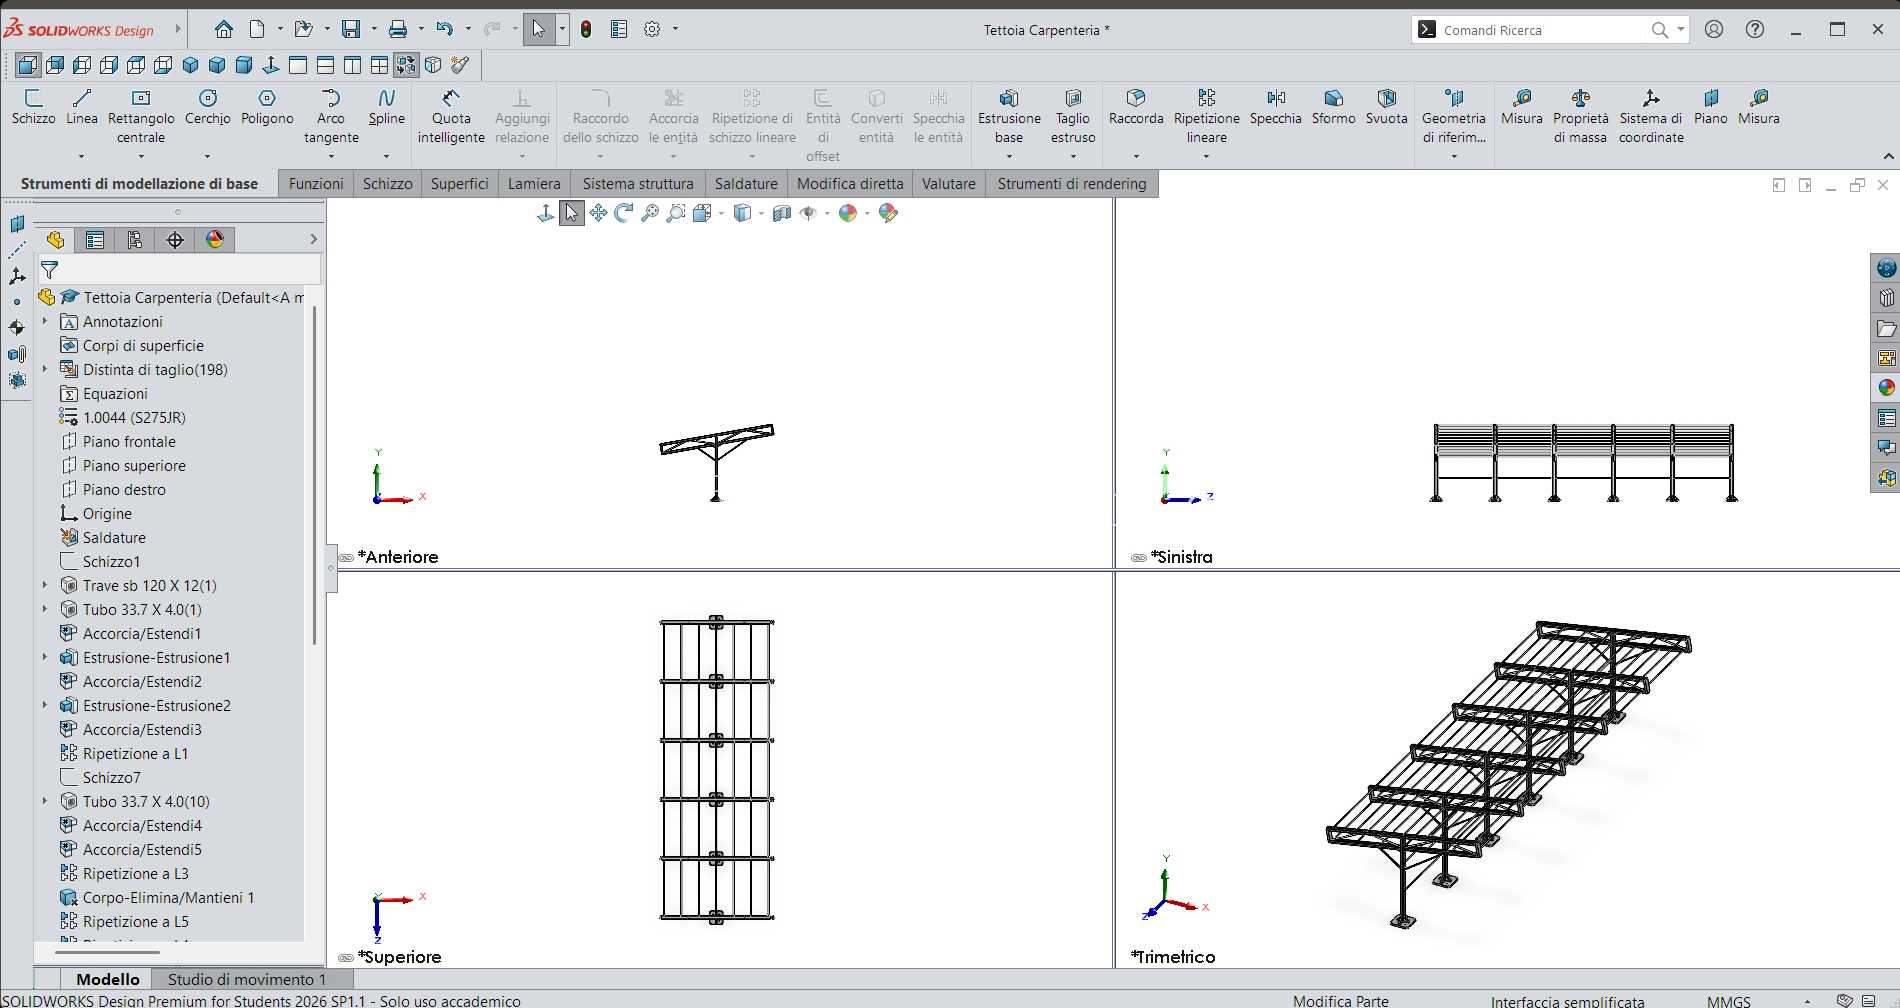This screenshot has height=1008, width=1900.
Task: Go to the Valutare tab
Action: (x=949, y=184)
